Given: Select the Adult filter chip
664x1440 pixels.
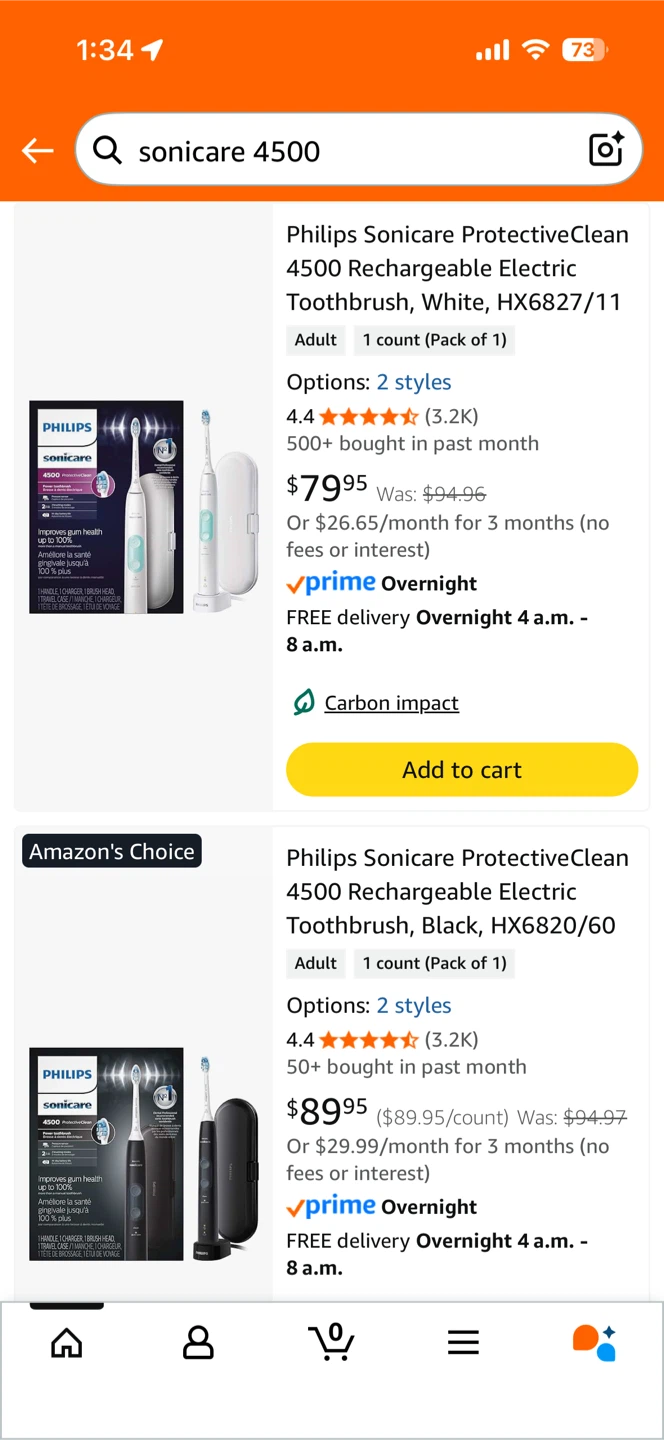Looking at the screenshot, I should pyautogui.click(x=315, y=339).
